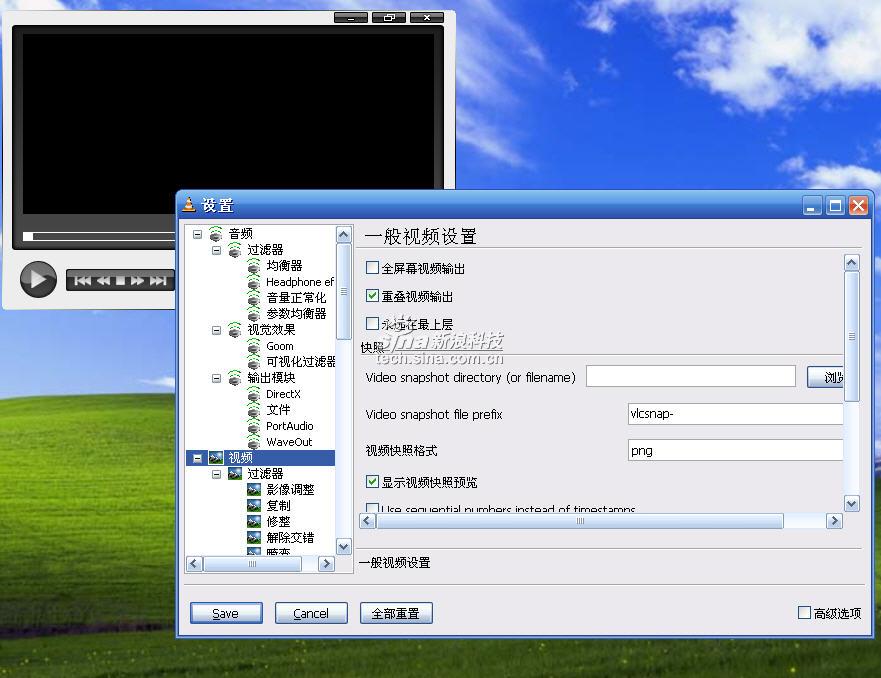Click the fast forward button in the player
The width and height of the screenshot is (881, 678).
click(138, 280)
